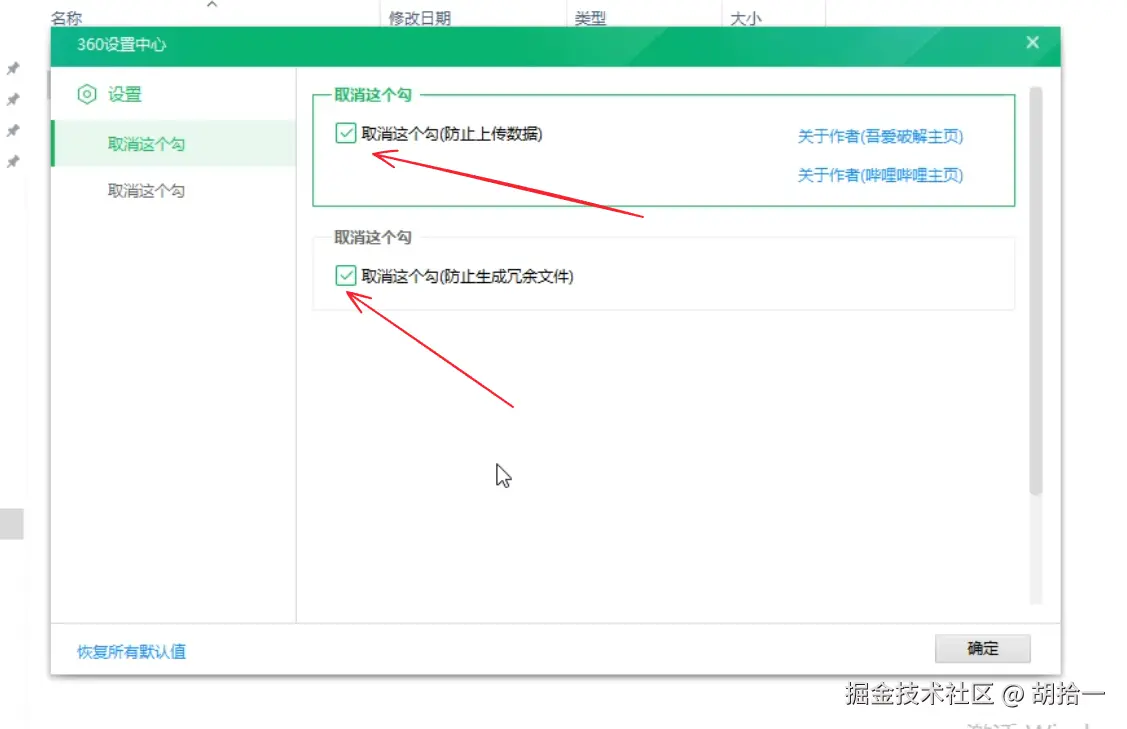Uncheck the 防止生成冗余文件 checkbox
This screenshot has width=1127, height=729.
point(346,275)
